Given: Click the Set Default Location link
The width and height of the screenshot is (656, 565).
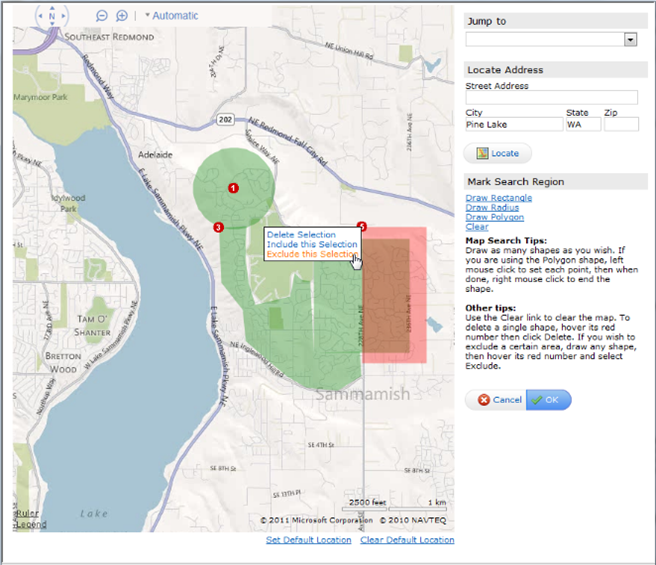Looking at the screenshot, I should coord(308,540).
